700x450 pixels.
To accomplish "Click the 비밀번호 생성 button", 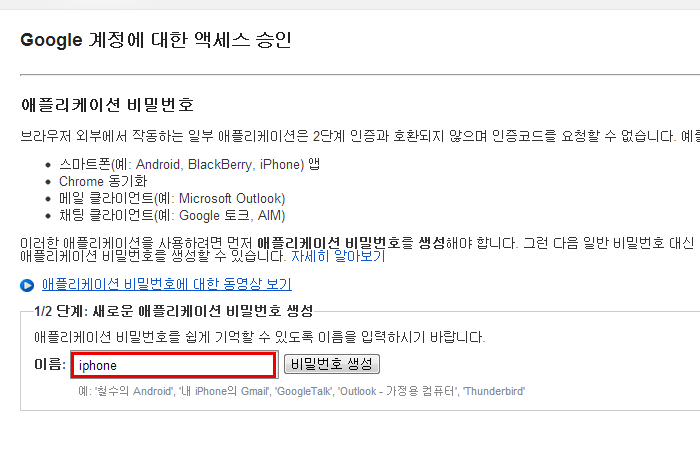I will (332, 364).
